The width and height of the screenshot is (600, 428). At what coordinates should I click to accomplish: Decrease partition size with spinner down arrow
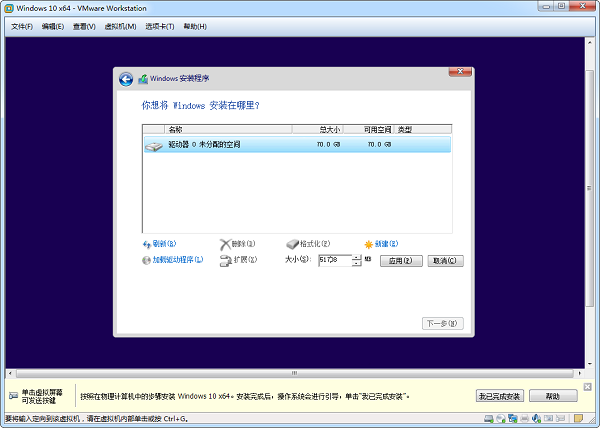tap(356, 264)
